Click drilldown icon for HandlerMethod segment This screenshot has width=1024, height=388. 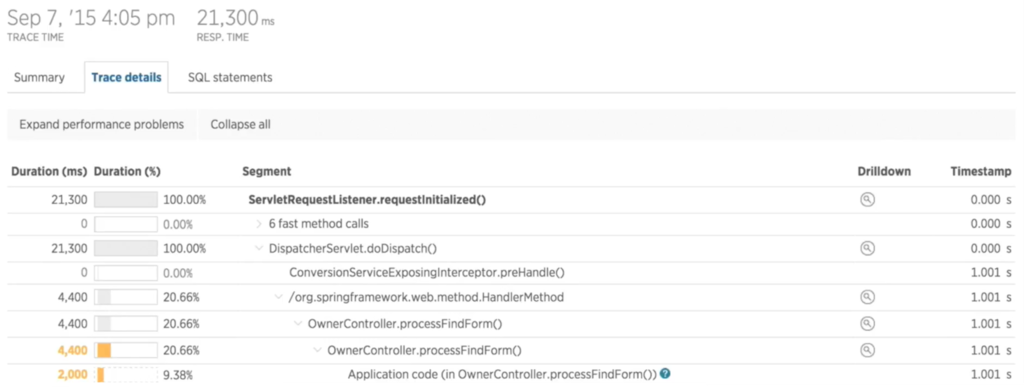click(x=867, y=297)
